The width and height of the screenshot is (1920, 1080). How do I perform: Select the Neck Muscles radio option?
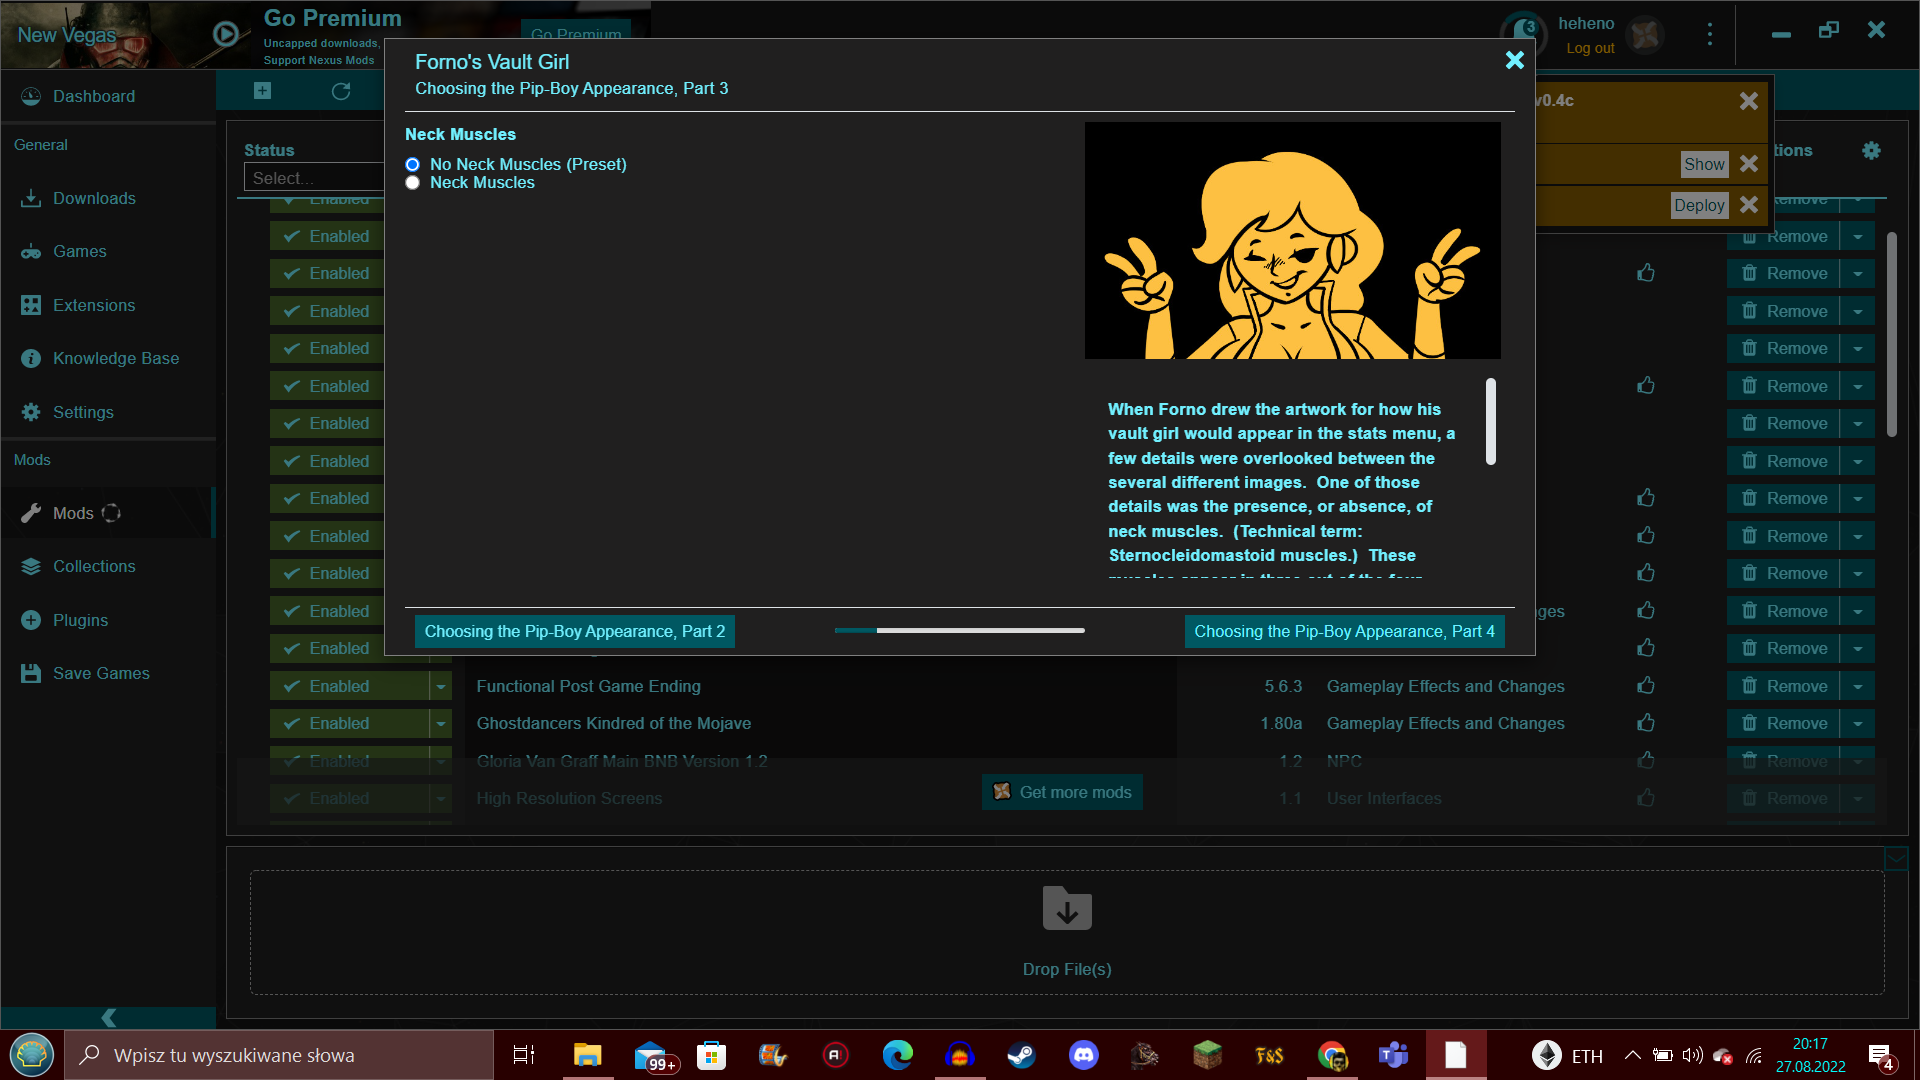click(412, 183)
